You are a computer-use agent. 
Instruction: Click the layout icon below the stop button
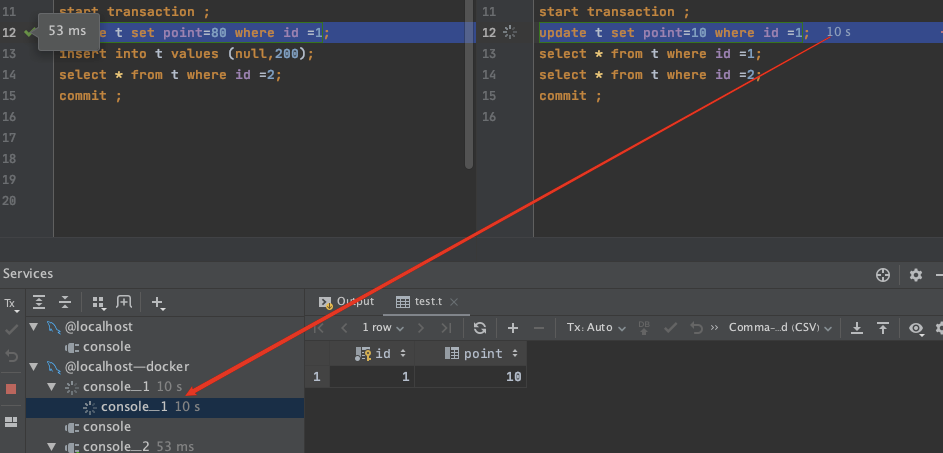(11, 422)
